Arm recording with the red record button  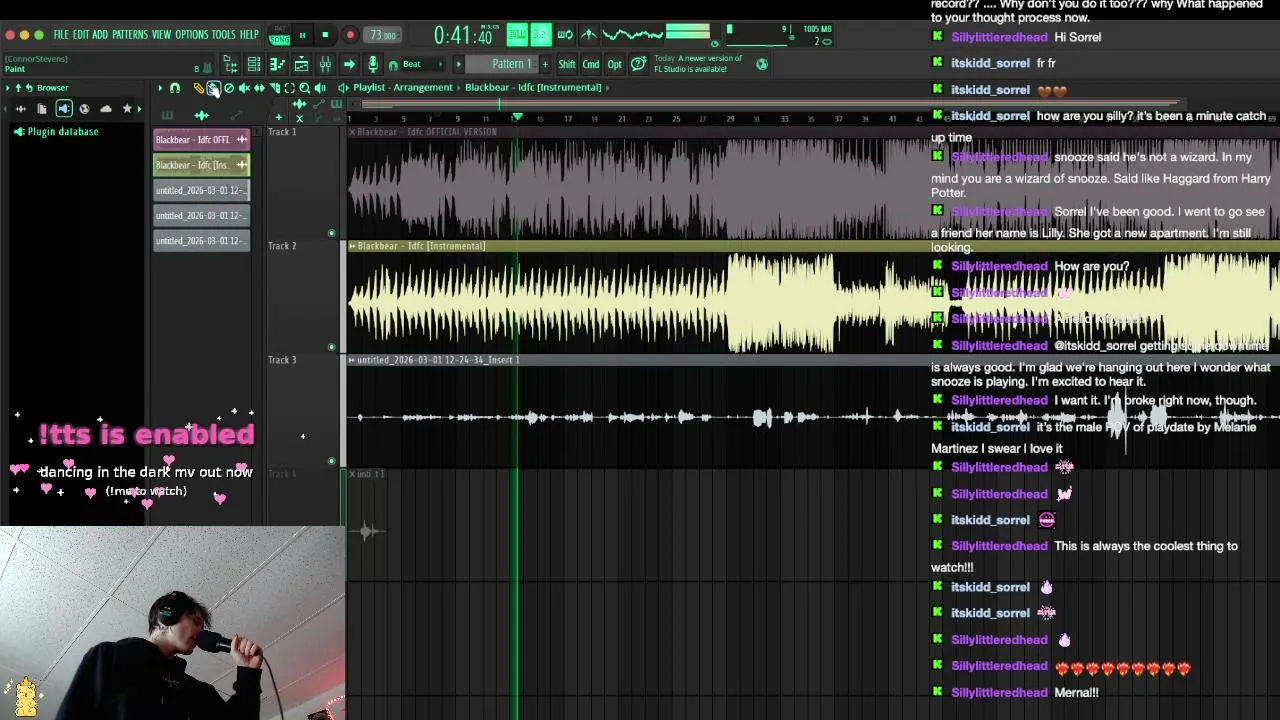pos(350,35)
